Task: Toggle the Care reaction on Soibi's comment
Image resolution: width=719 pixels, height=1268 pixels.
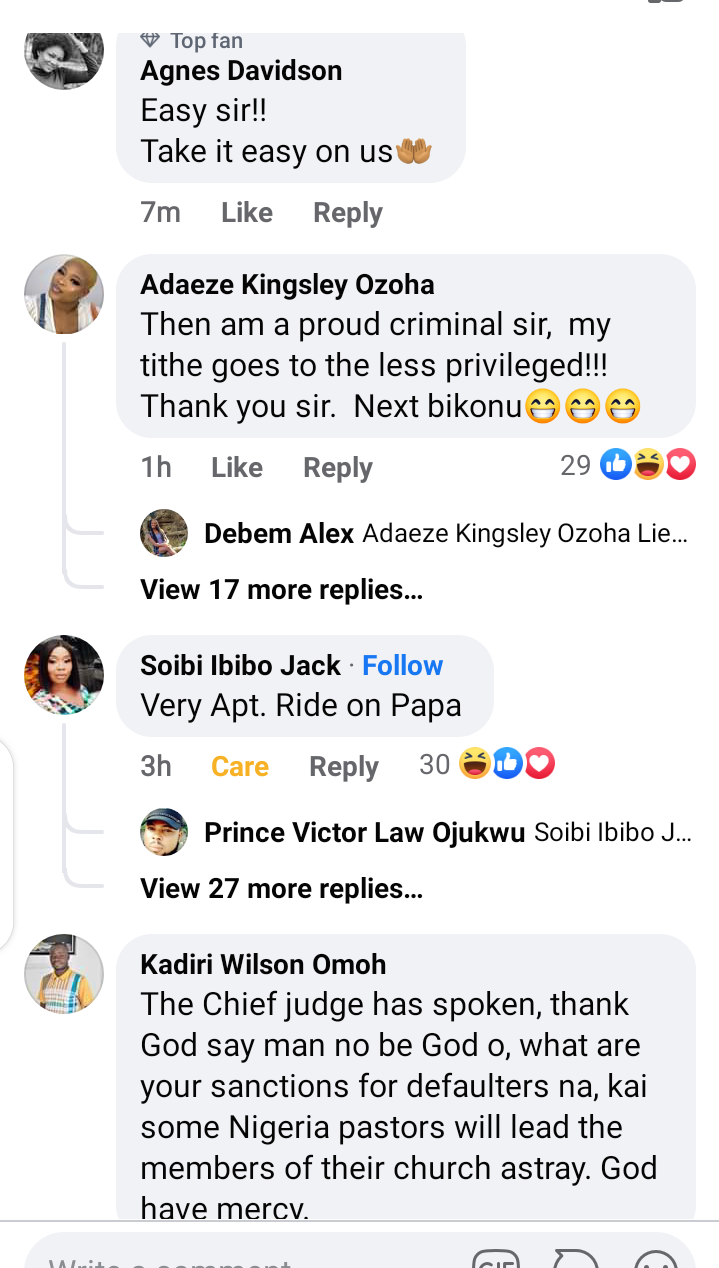Action: pos(239,766)
